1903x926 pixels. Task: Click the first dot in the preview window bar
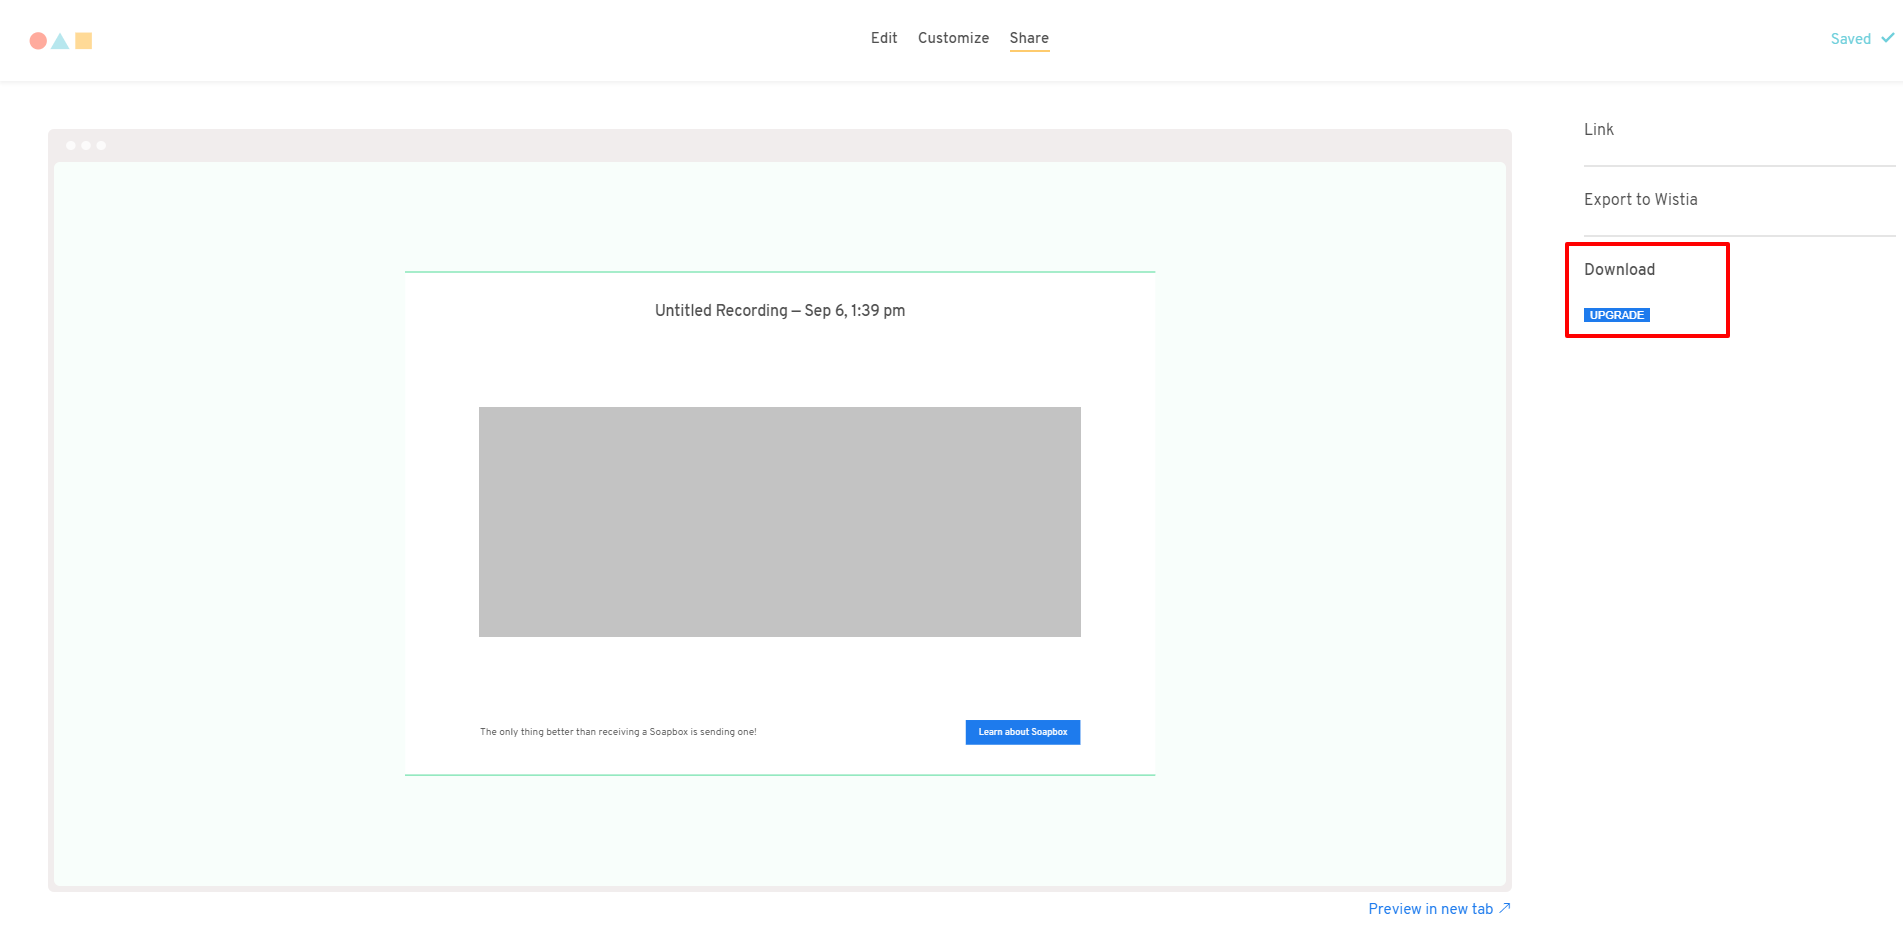71,146
